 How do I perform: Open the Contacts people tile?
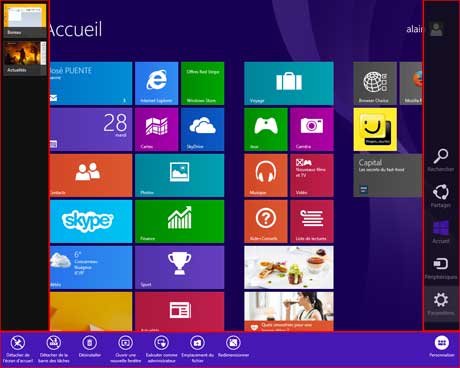click(x=91, y=175)
